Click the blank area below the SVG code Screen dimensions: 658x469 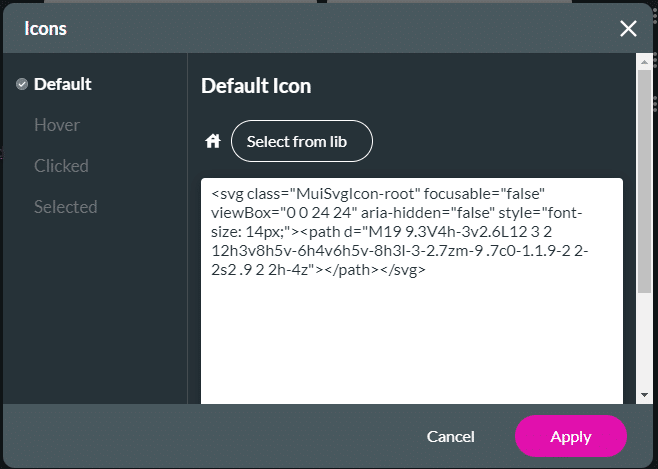pos(412,342)
